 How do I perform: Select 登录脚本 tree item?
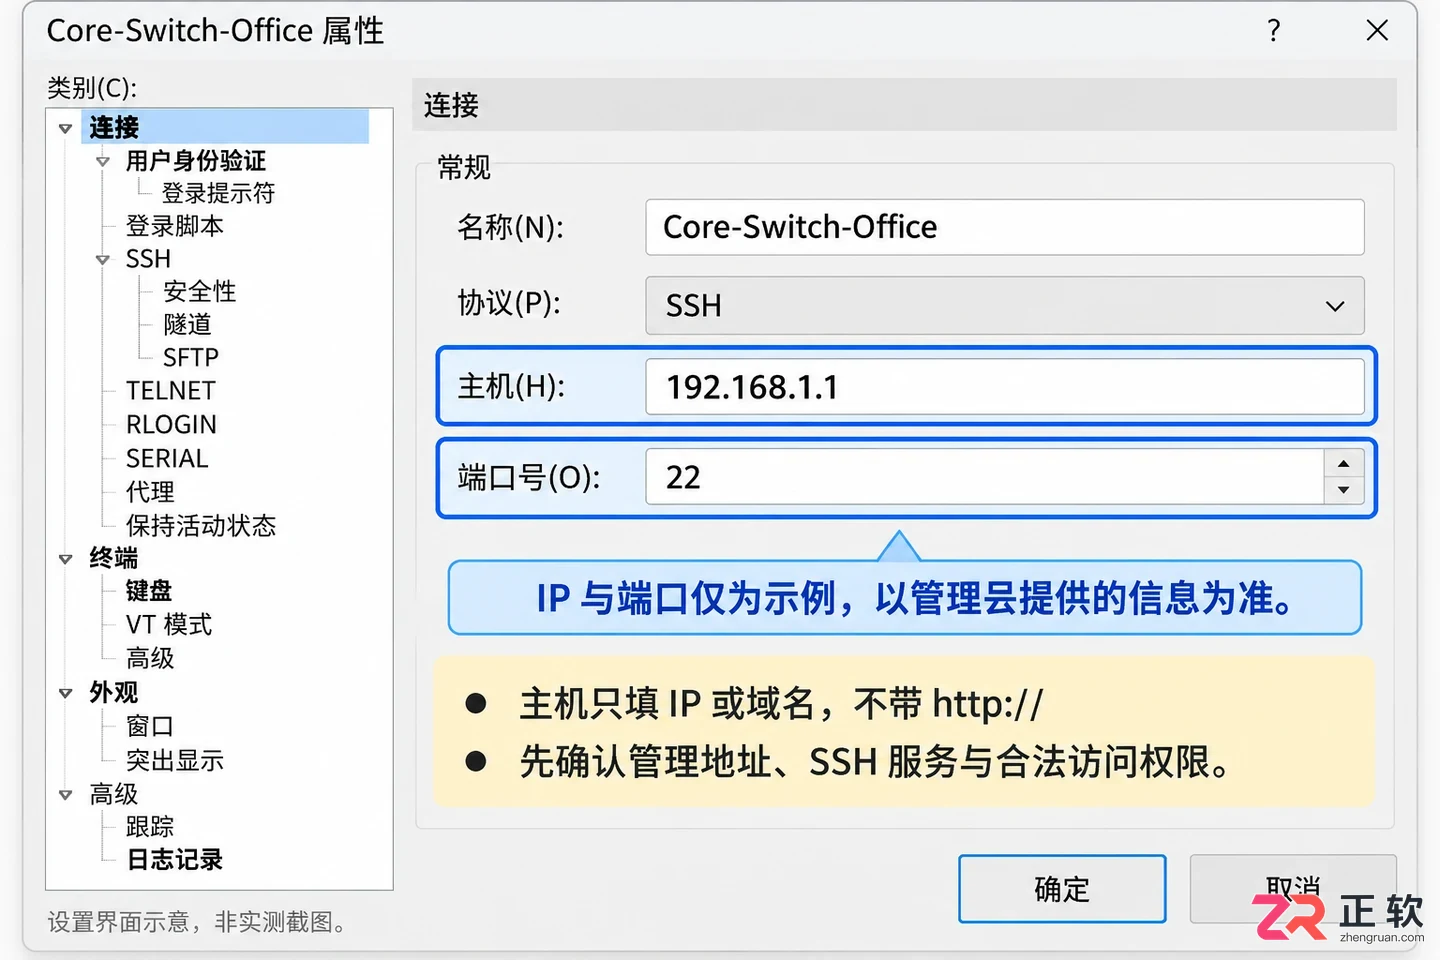coord(175,226)
